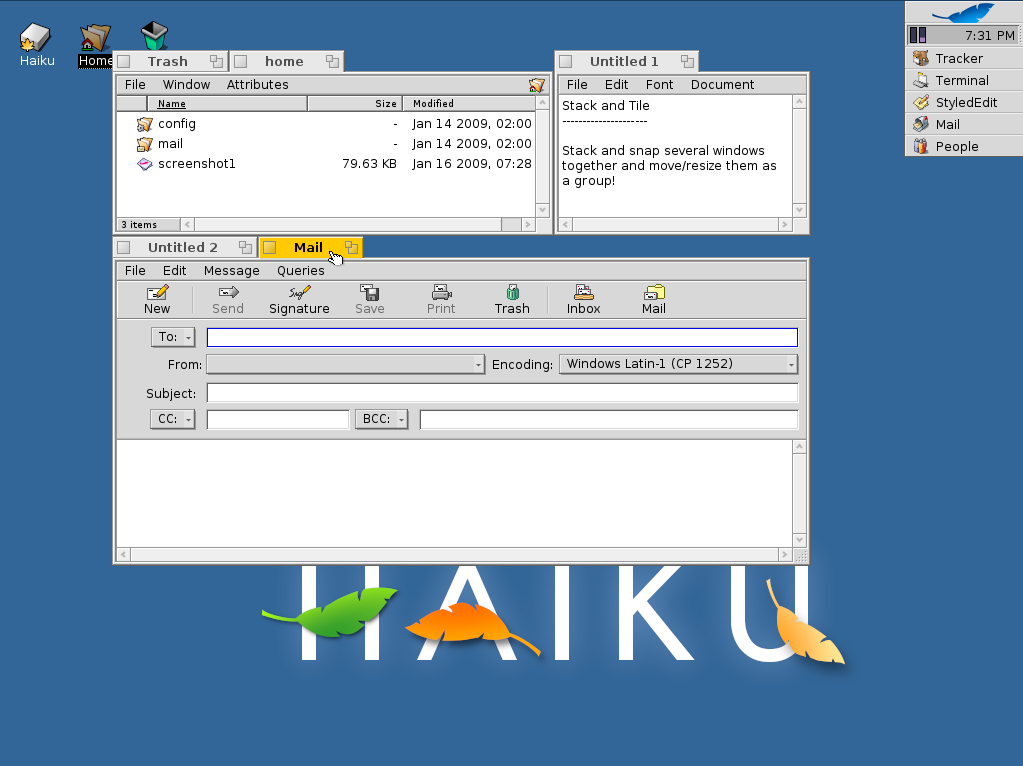Click into the To: address field
The width and height of the screenshot is (1023, 766).
point(502,337)
